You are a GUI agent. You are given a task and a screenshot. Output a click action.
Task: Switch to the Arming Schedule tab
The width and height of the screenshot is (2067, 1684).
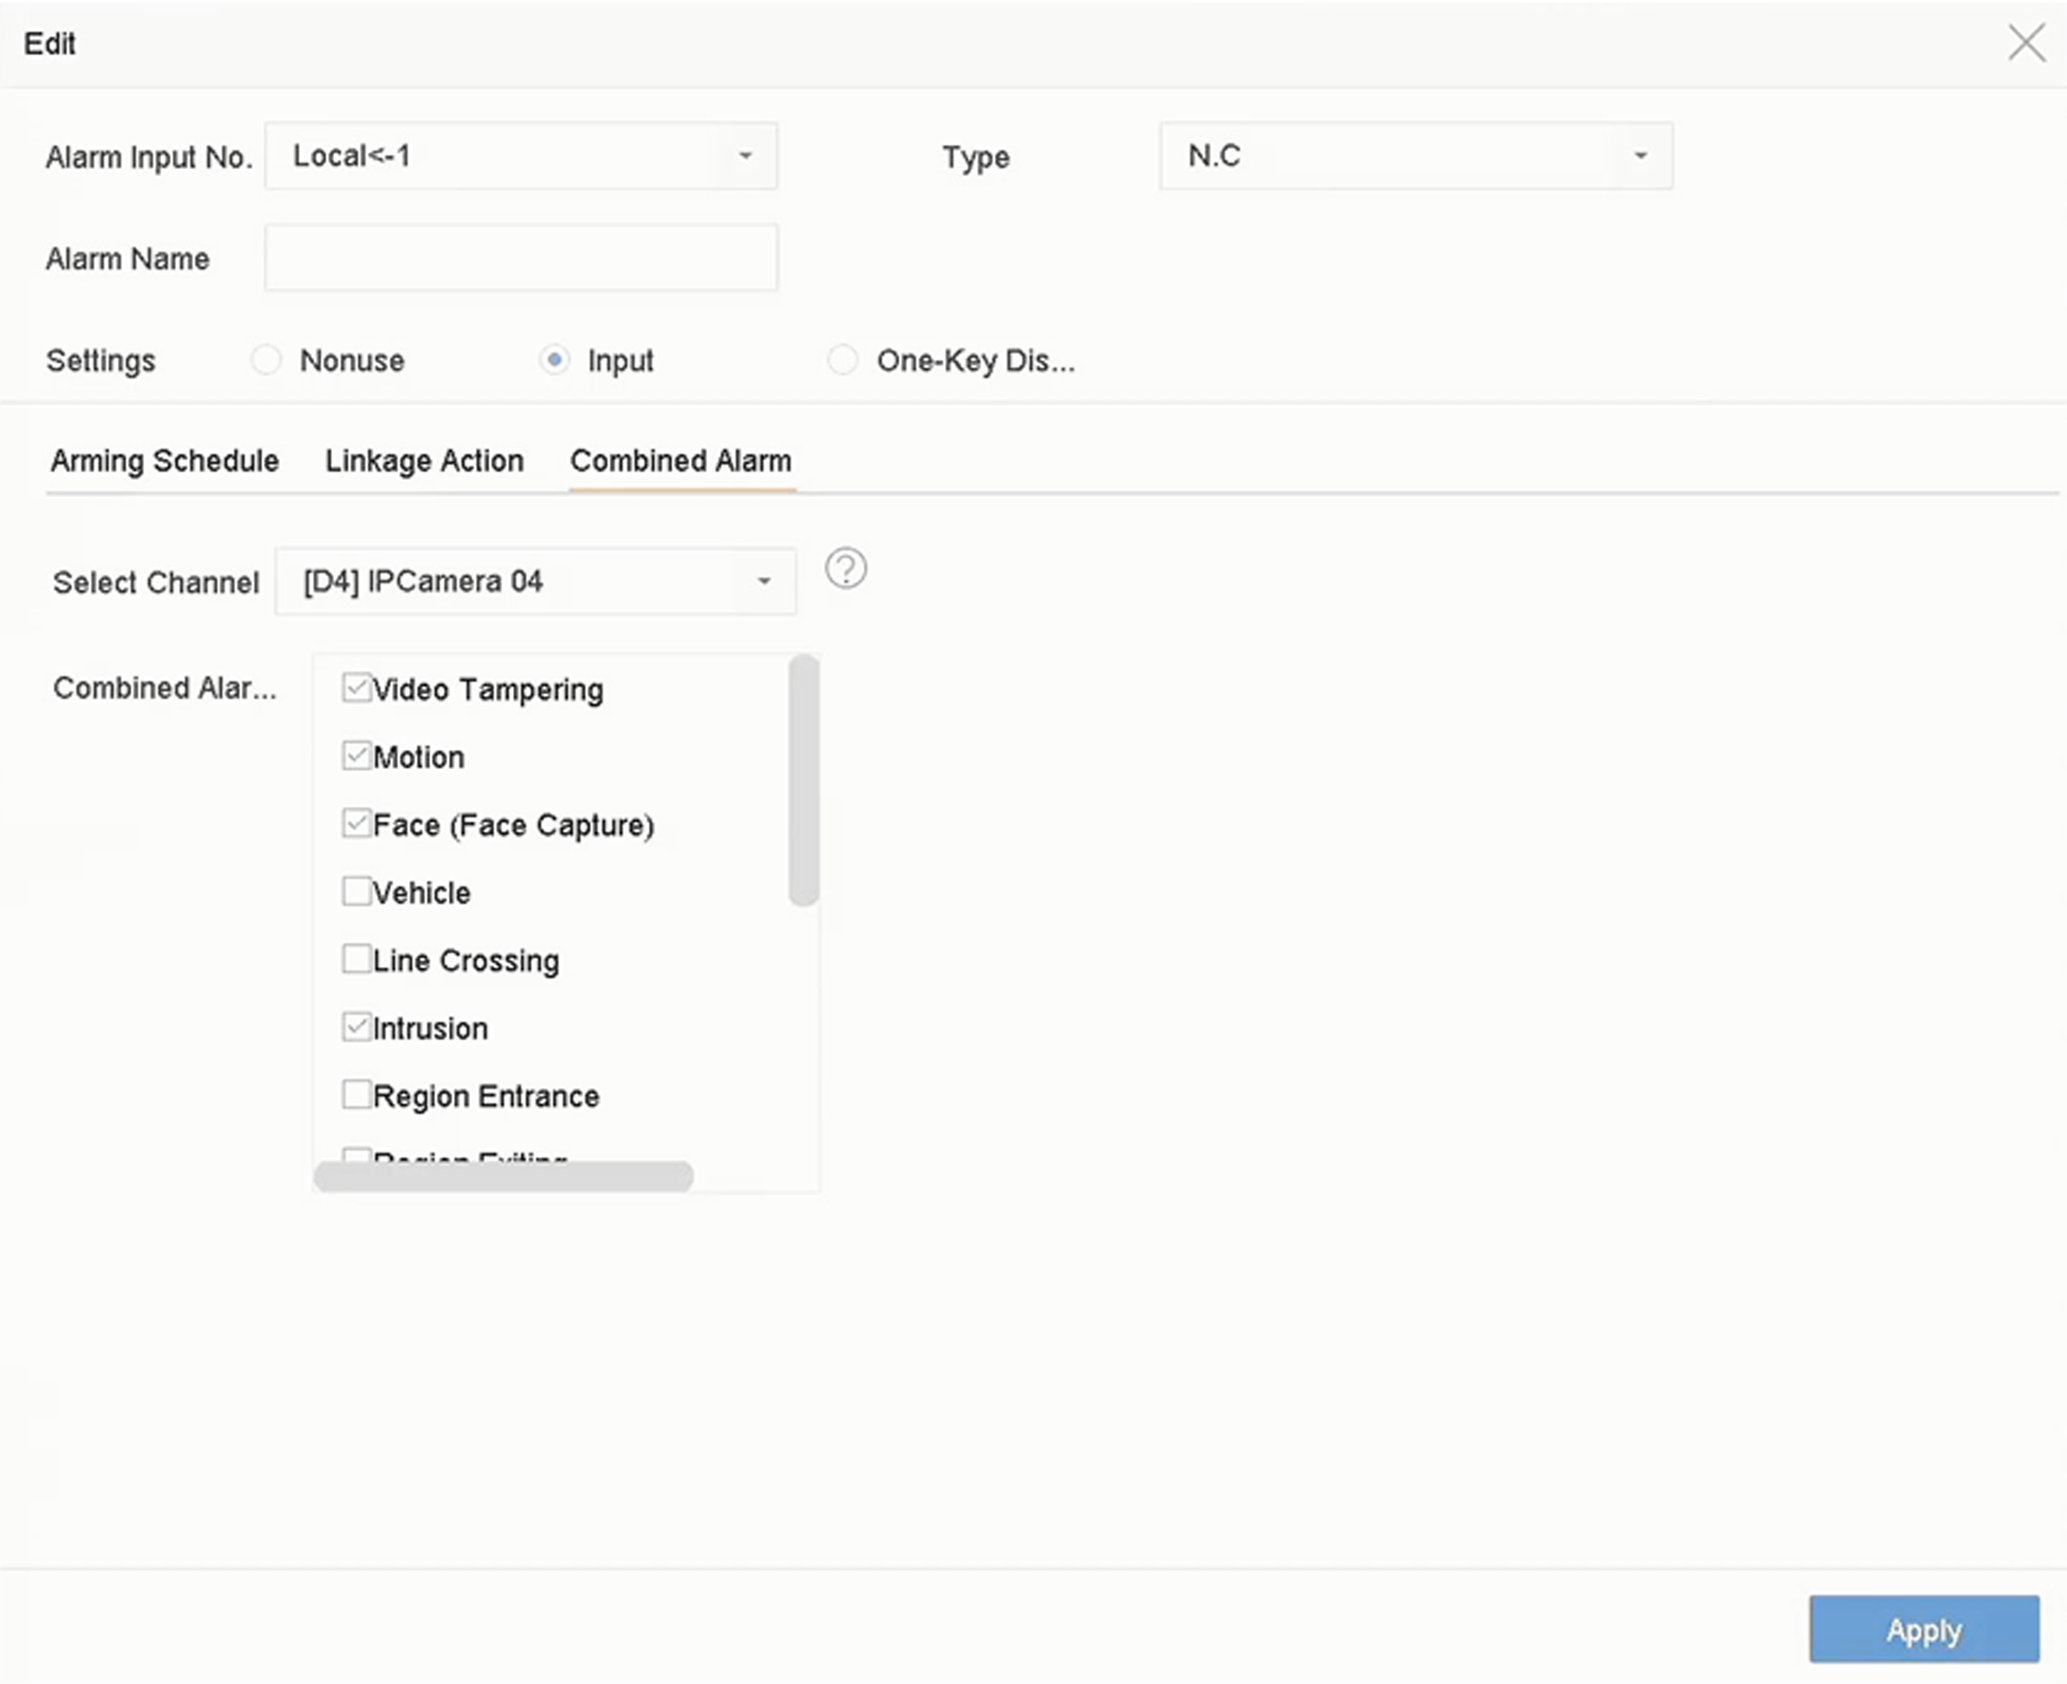(165, 461)
